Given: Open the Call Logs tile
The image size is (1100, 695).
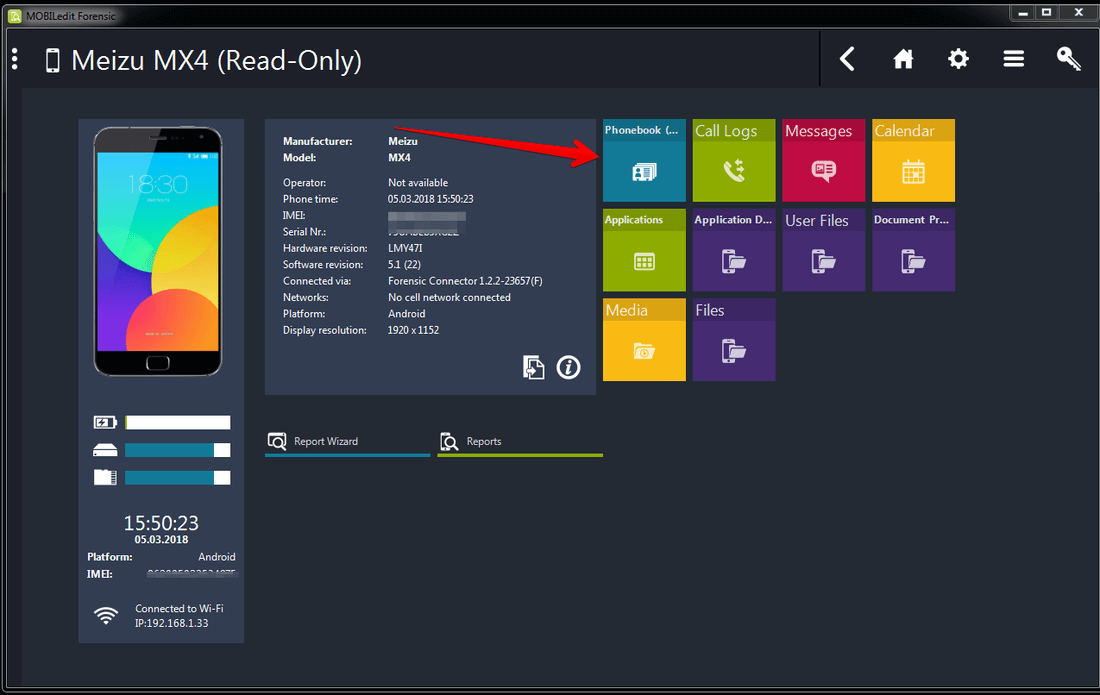Looking at the screenshot, I should (x=733, y=161).
